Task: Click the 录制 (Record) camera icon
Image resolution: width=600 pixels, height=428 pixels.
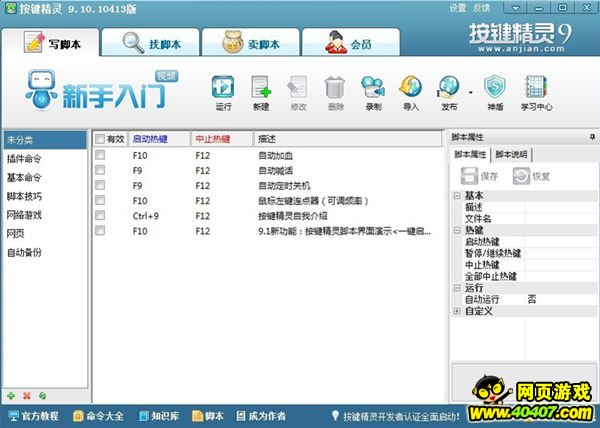Action: [373, 87]
